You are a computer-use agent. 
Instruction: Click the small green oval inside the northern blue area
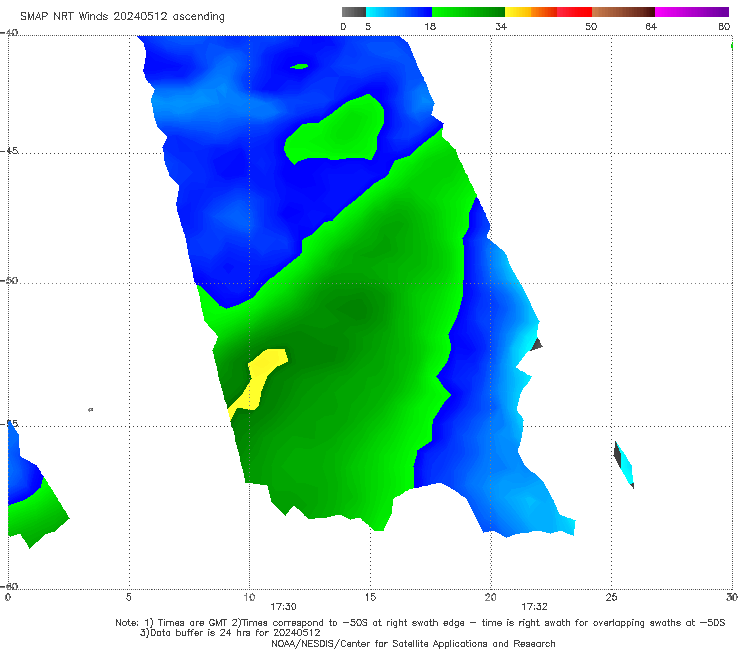[299, 66]
